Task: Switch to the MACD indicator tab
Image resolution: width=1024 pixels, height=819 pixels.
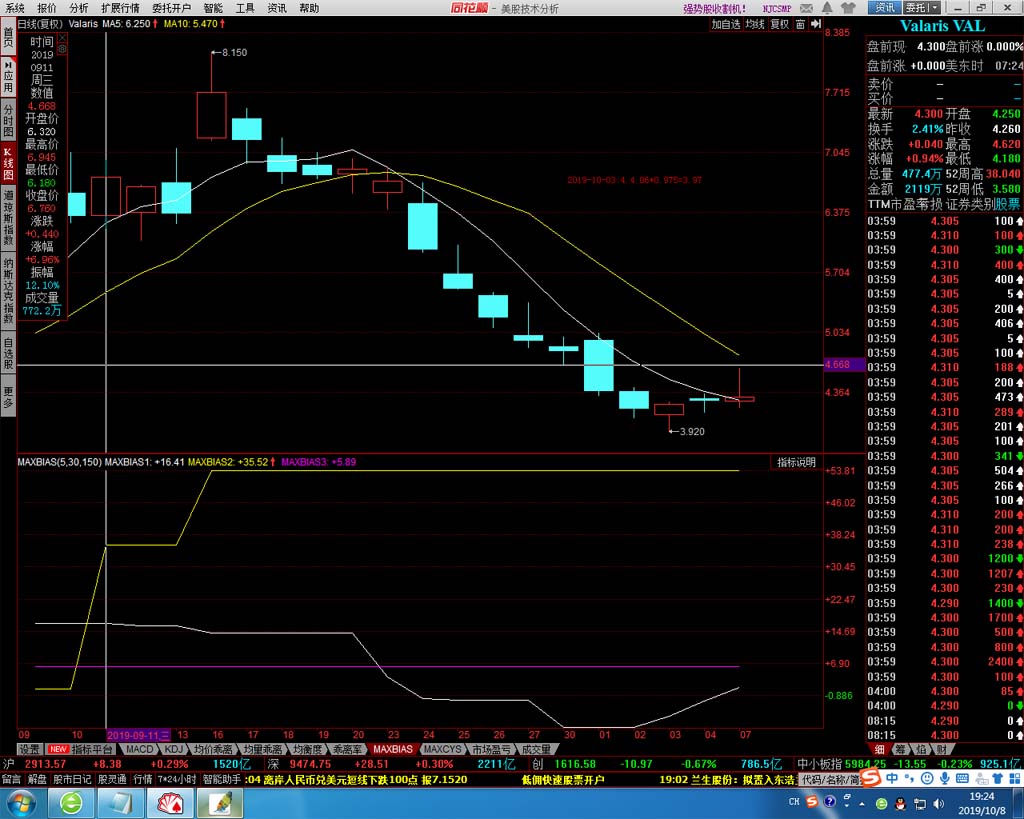Action: point(139,749)
